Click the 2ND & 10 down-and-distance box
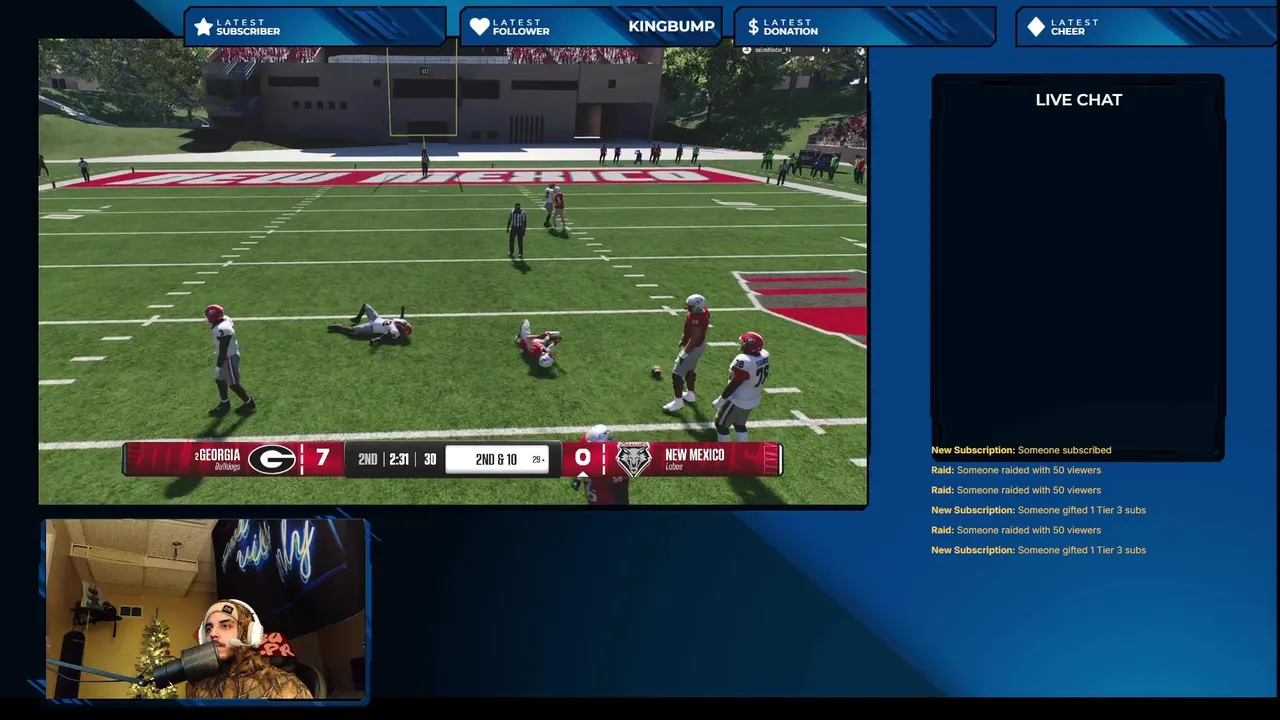This screenshot has width=1280, height=720. [497, 459]
